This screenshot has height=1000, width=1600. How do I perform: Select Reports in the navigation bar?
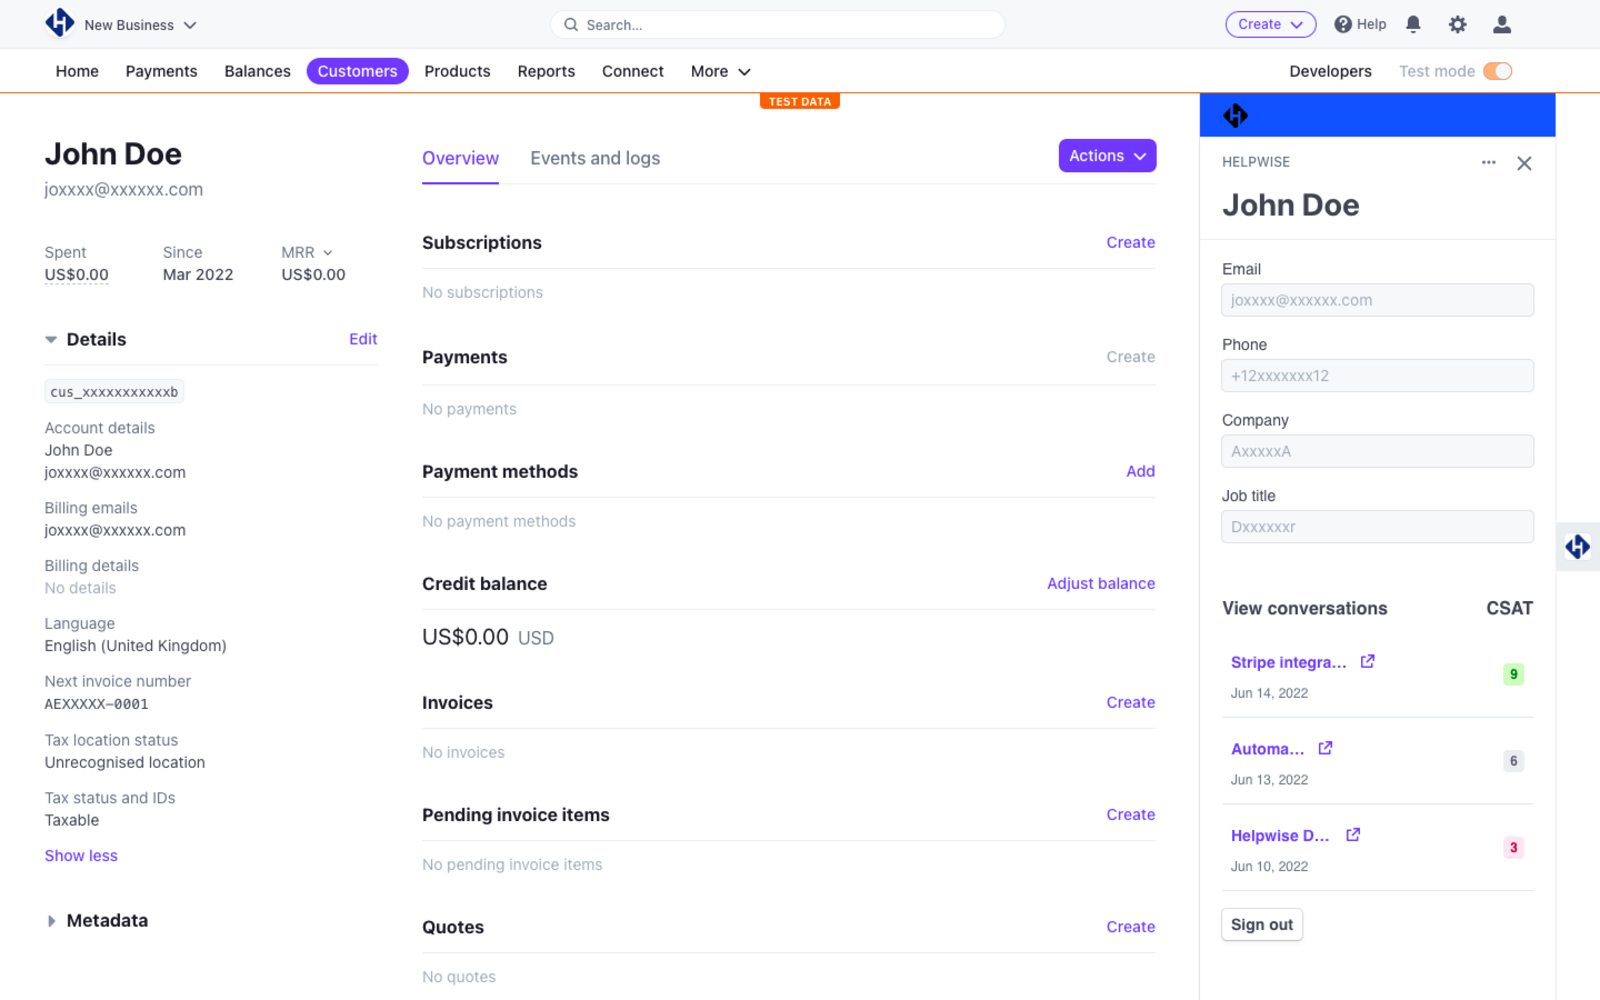click(x=546, y=71)
